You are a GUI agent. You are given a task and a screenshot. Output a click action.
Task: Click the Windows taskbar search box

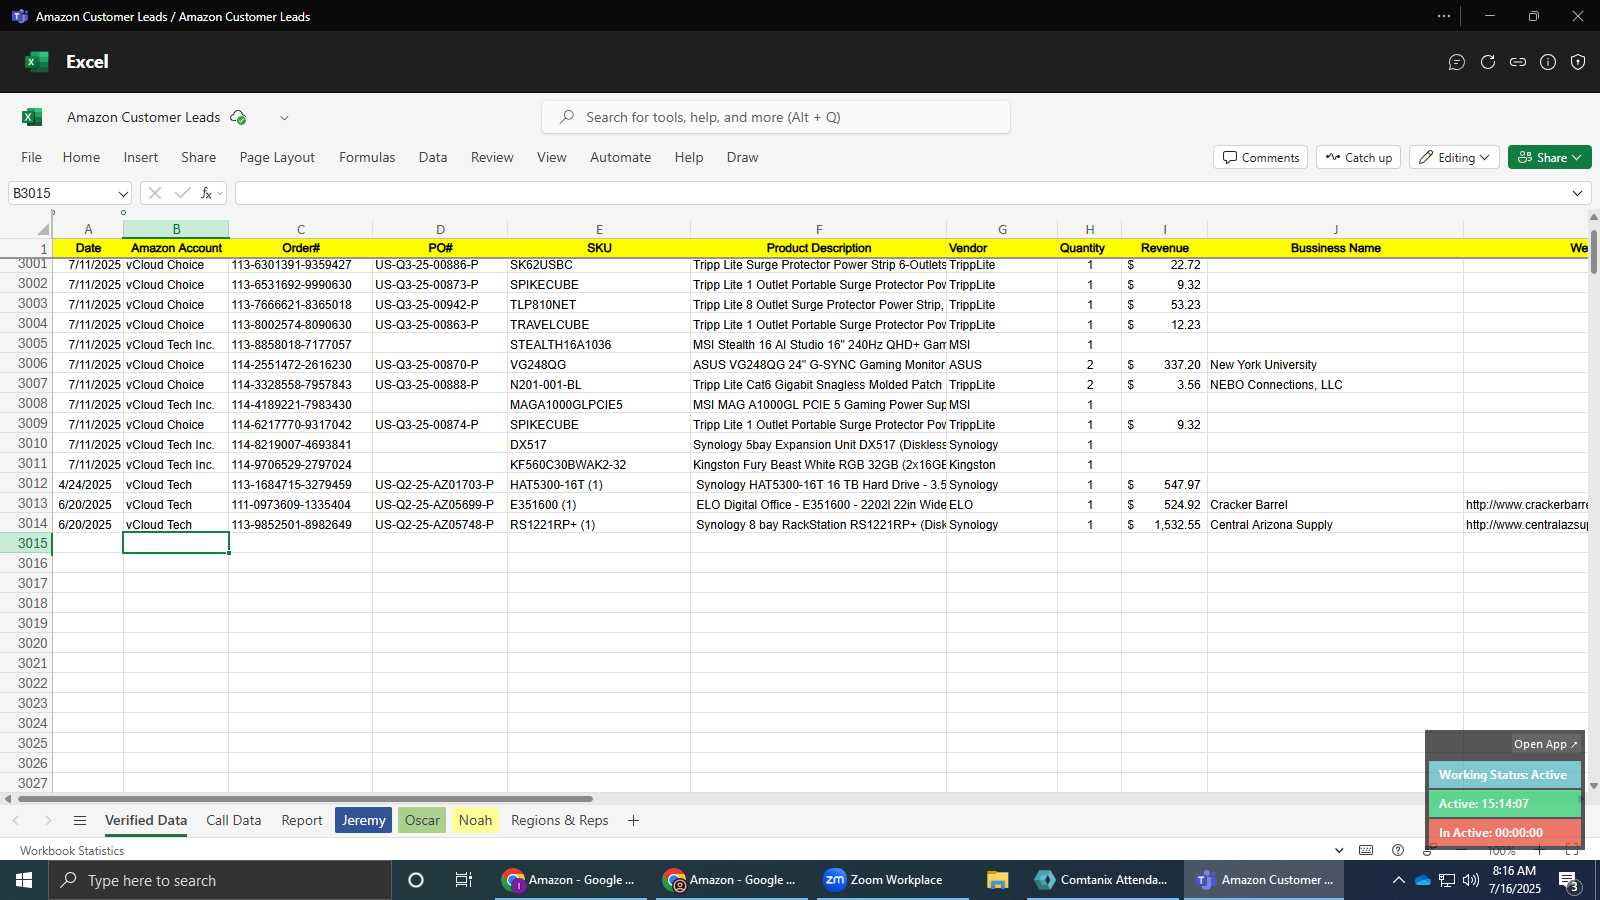click(220, 880)
